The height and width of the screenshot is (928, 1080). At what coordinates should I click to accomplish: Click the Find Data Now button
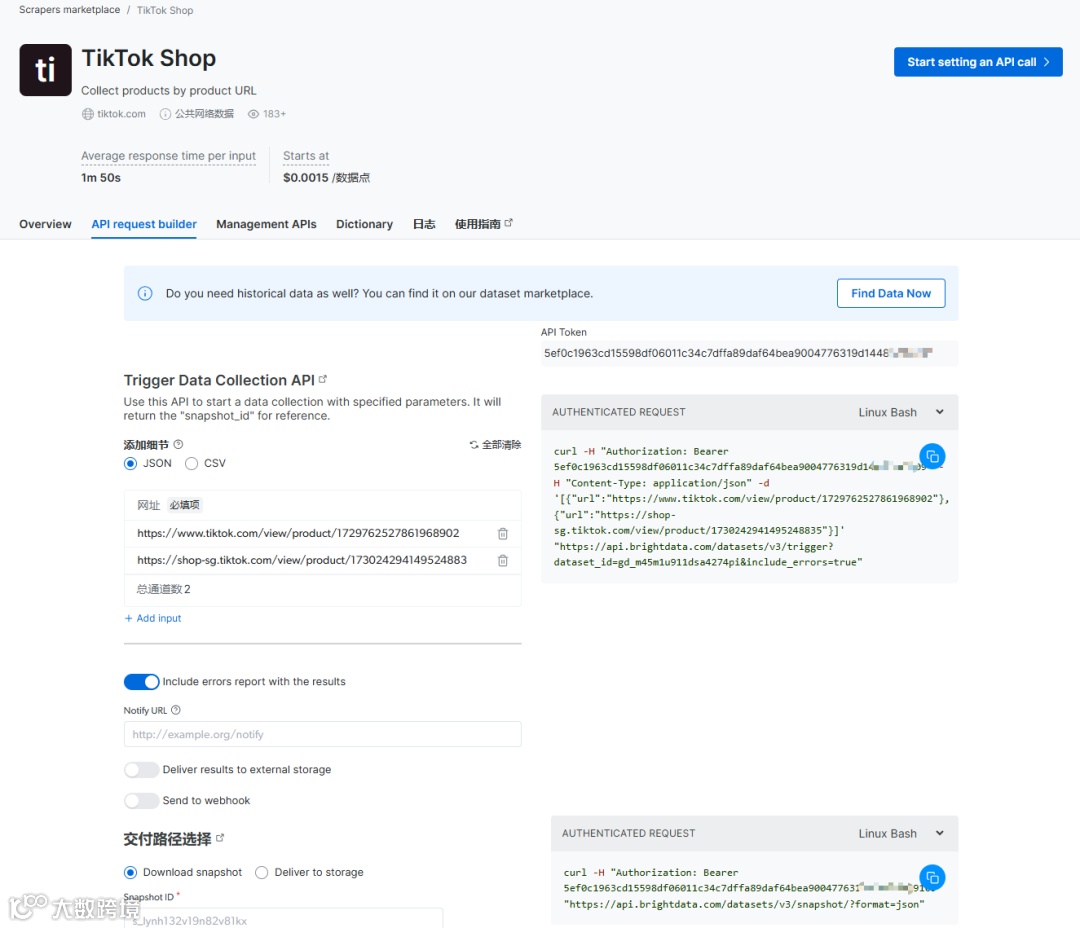(891, 293)
